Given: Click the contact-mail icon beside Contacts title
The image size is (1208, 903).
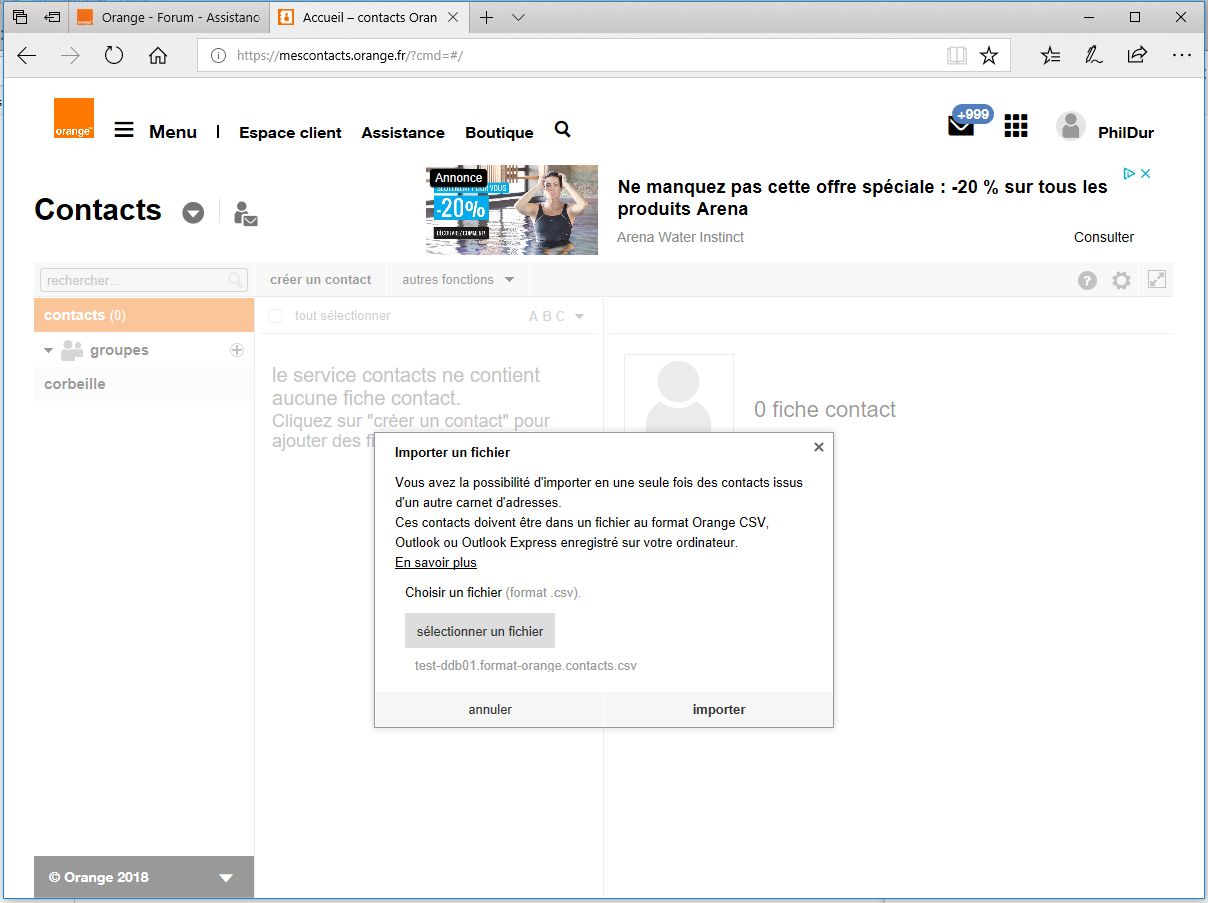Looking at the screenshot, I should pyautogui.click(x=245, y=213).
